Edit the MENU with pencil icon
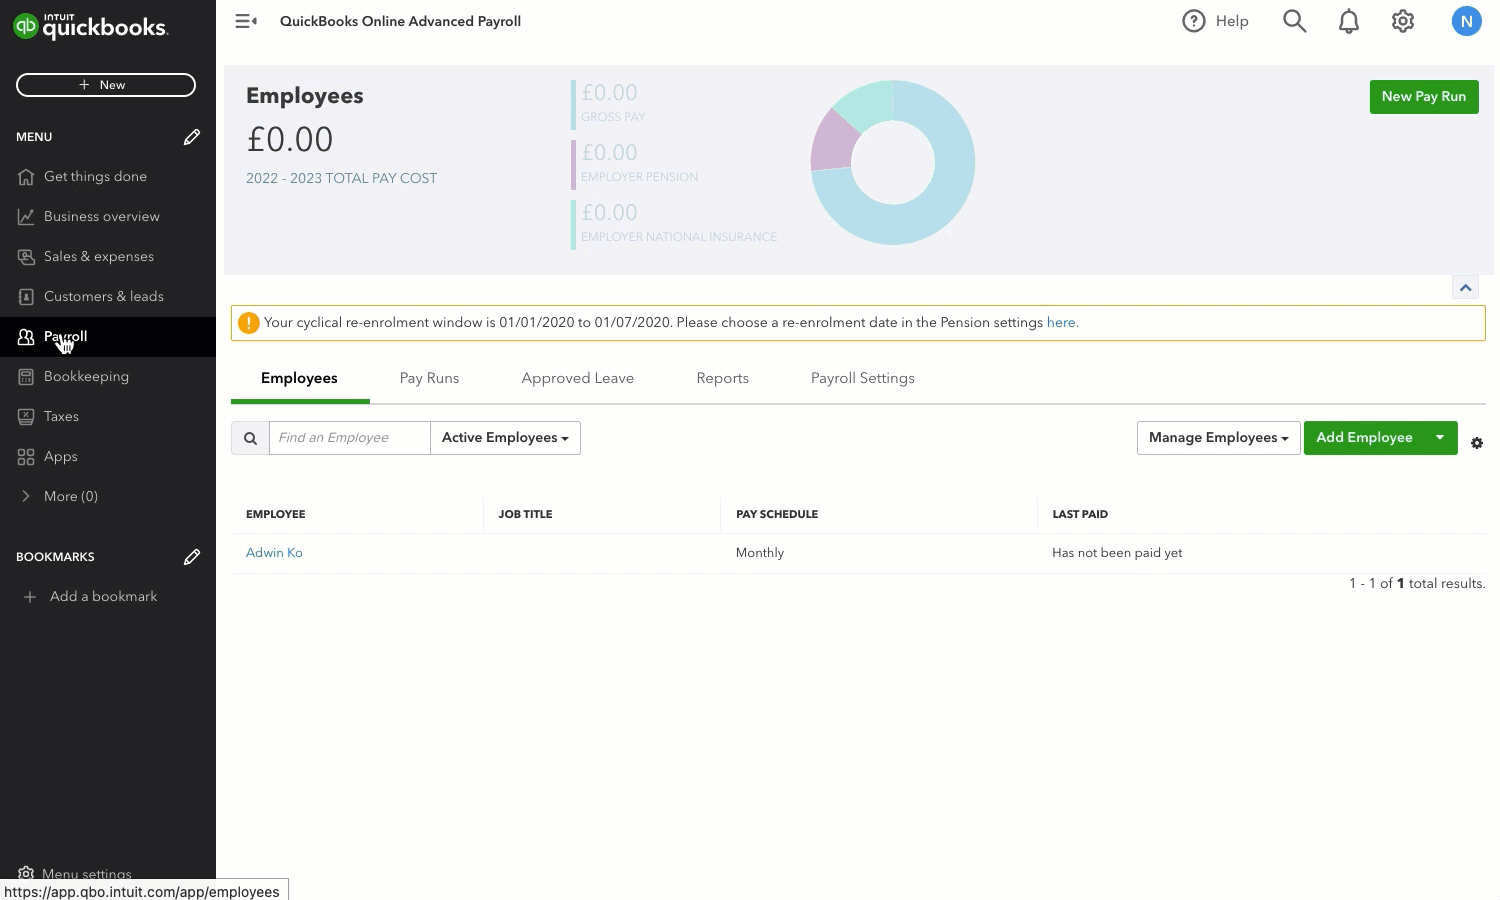 pos(192,137)
